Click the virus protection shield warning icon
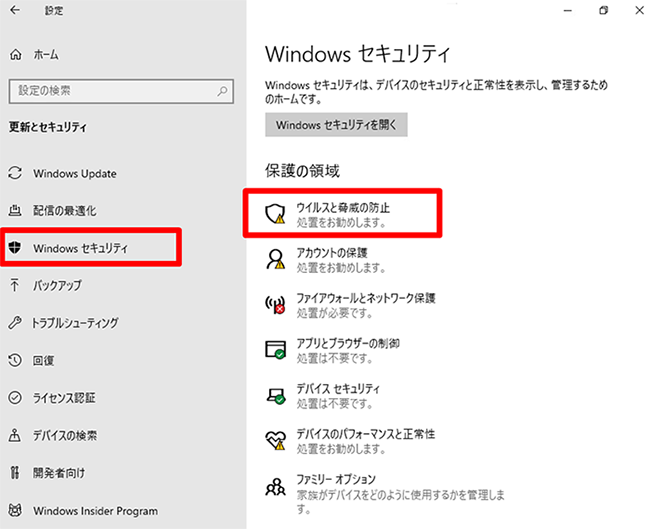Screen dimensions: 650x529 tap(275, 214)
